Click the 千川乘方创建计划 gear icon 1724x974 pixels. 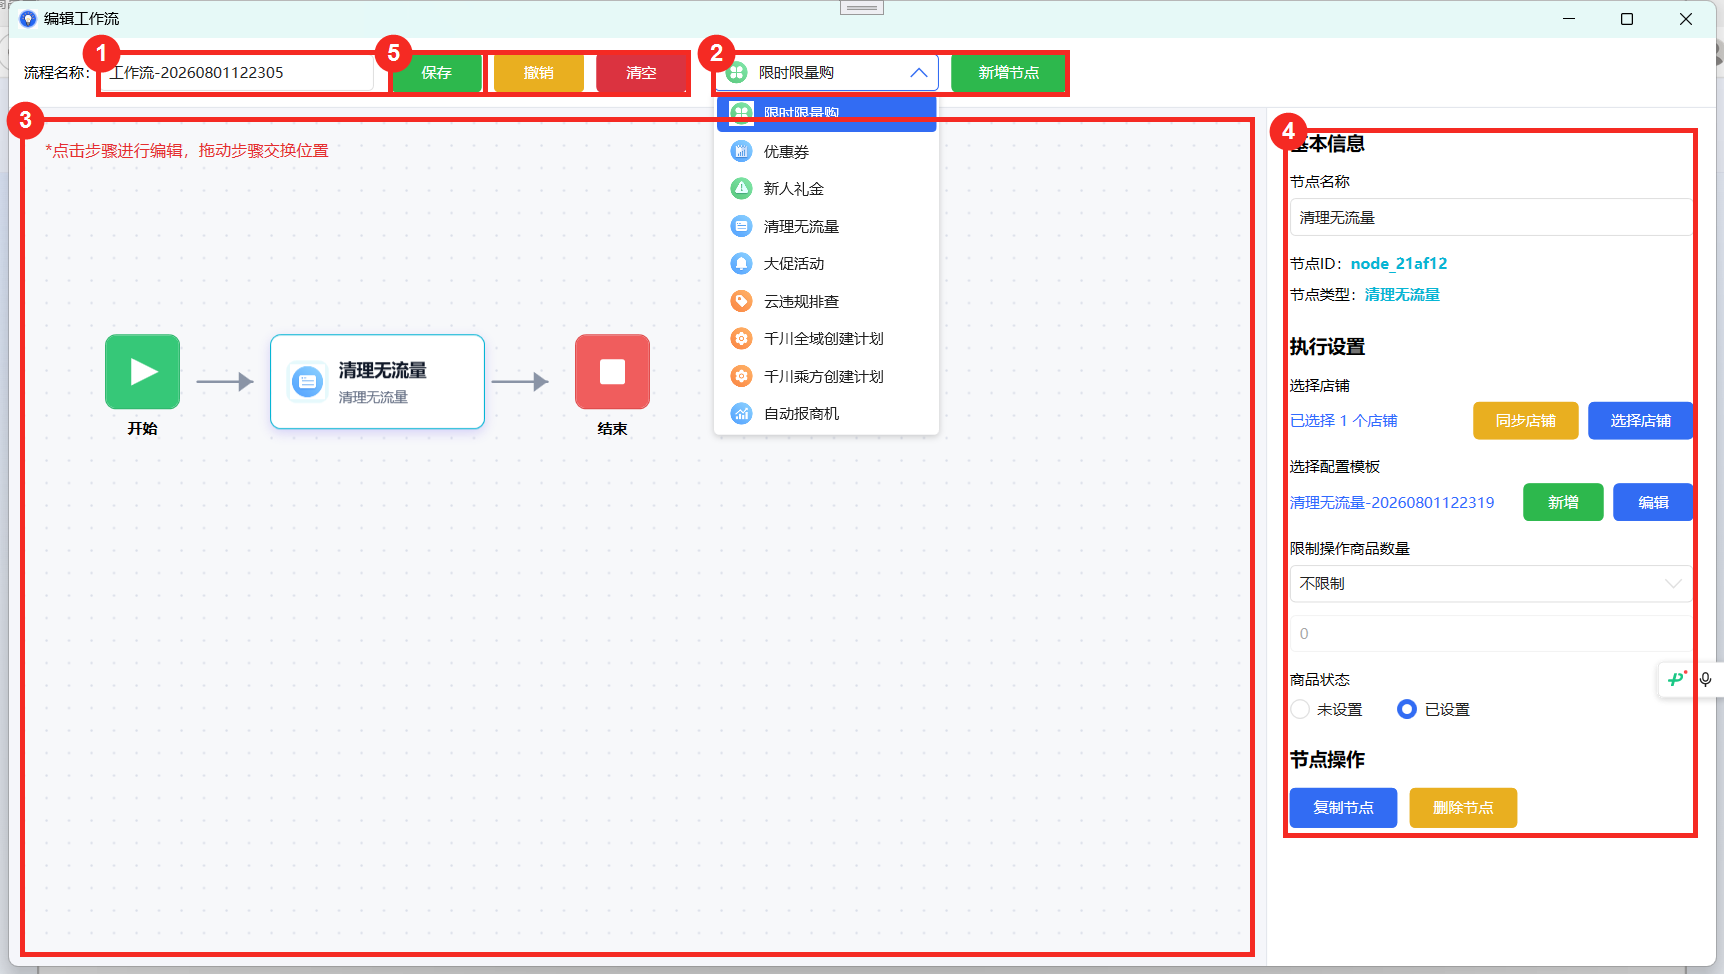click(741, 376)
